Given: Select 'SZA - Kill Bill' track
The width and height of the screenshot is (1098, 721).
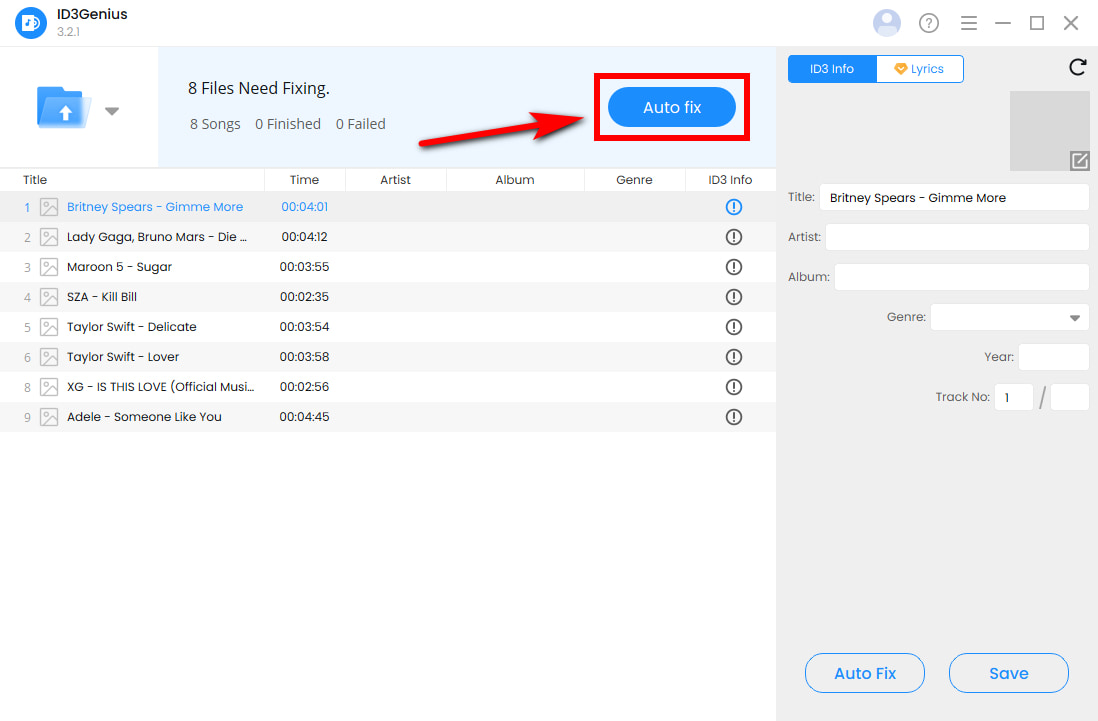Looking at the screenshot, I should point(388,297).
